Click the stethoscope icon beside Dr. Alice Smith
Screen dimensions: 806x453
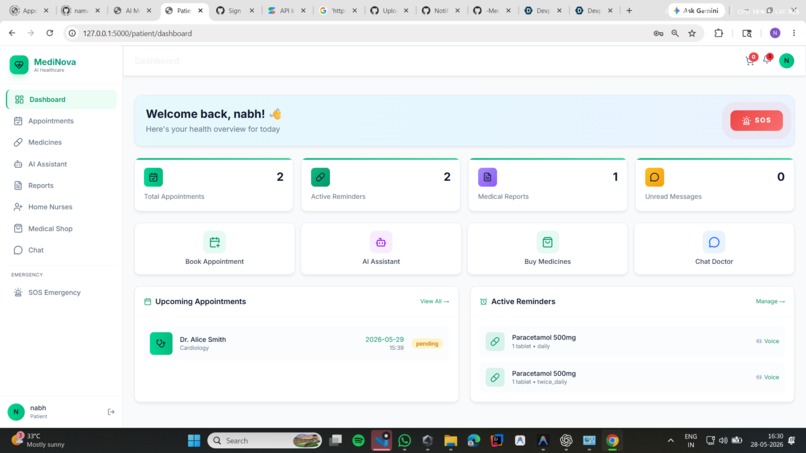(161, 343)
